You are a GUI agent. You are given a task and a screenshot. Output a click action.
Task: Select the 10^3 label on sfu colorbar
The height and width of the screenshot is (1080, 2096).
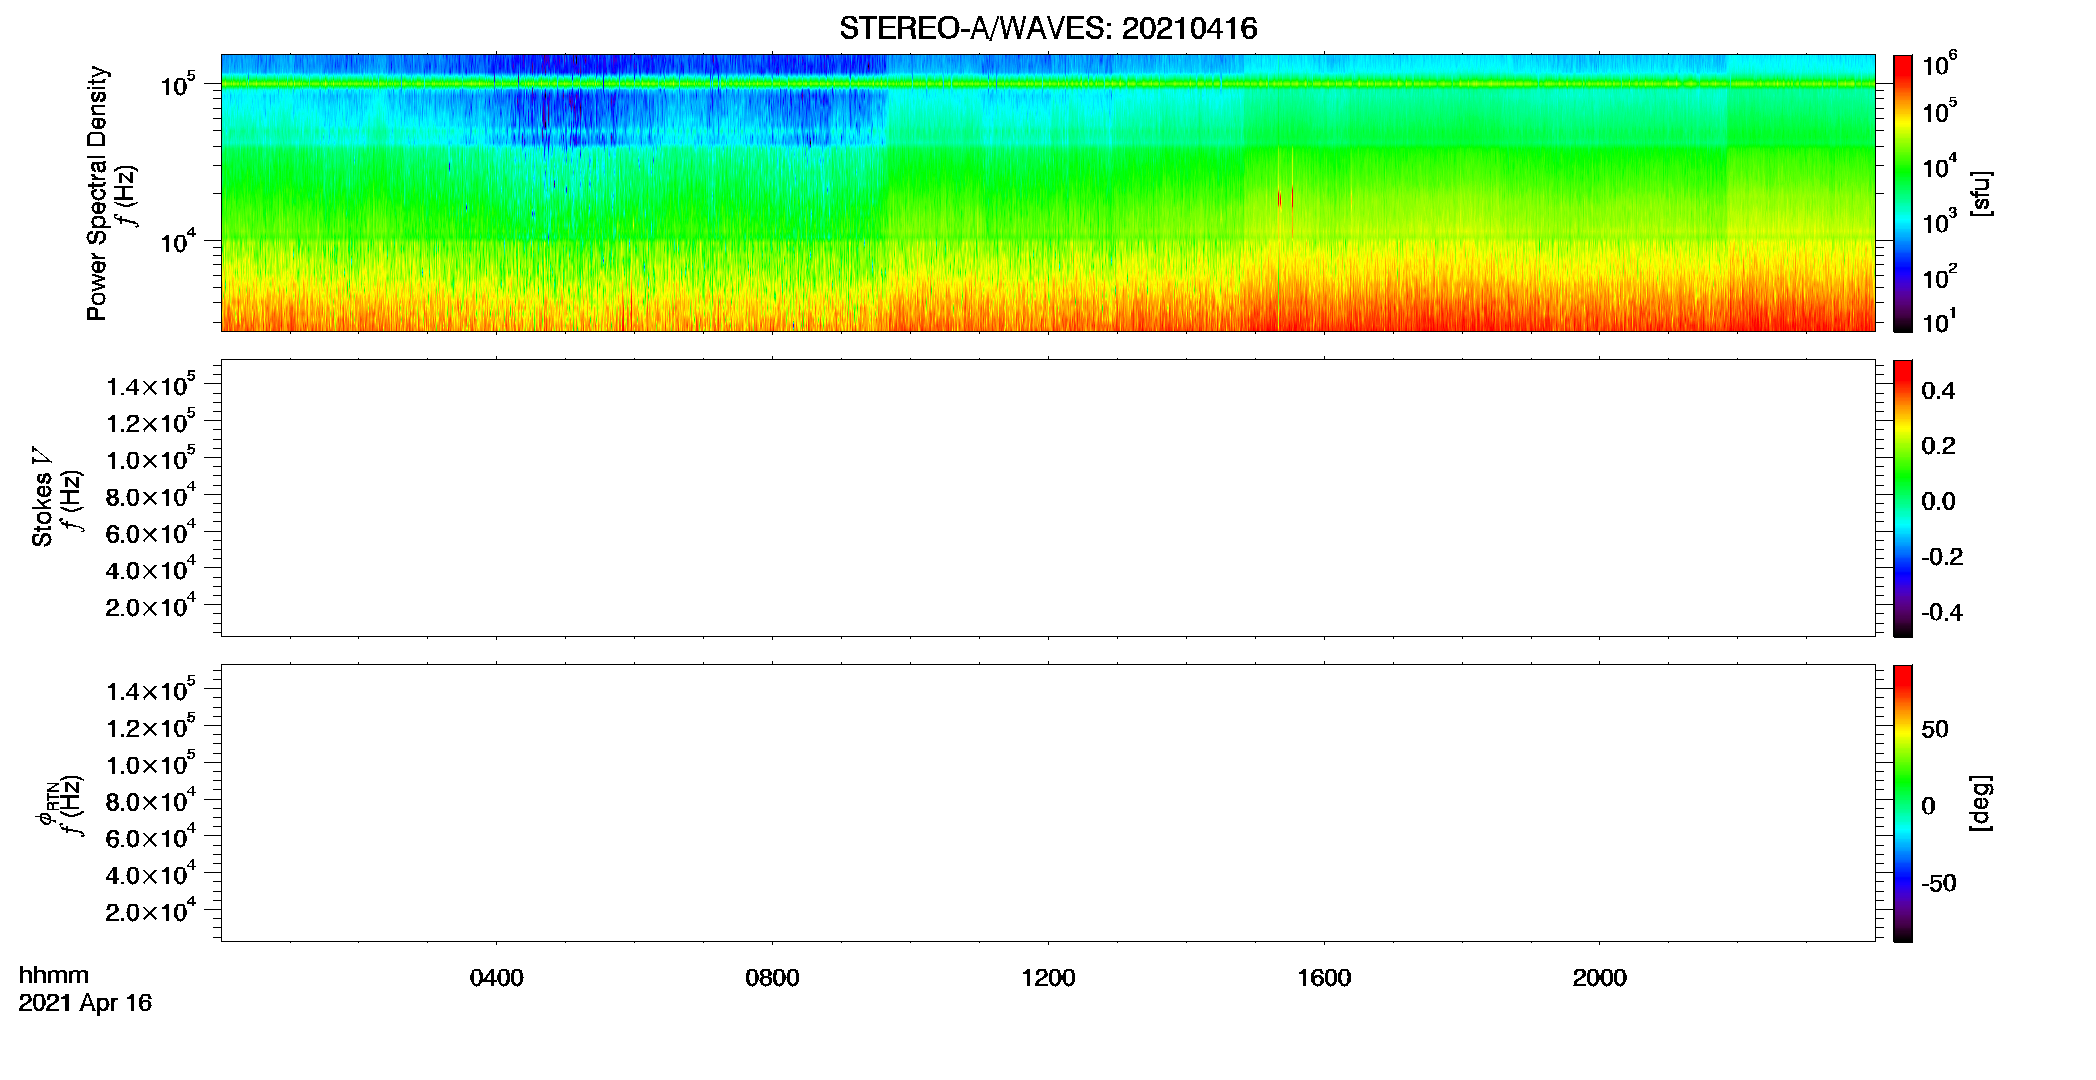(1939, 222)
